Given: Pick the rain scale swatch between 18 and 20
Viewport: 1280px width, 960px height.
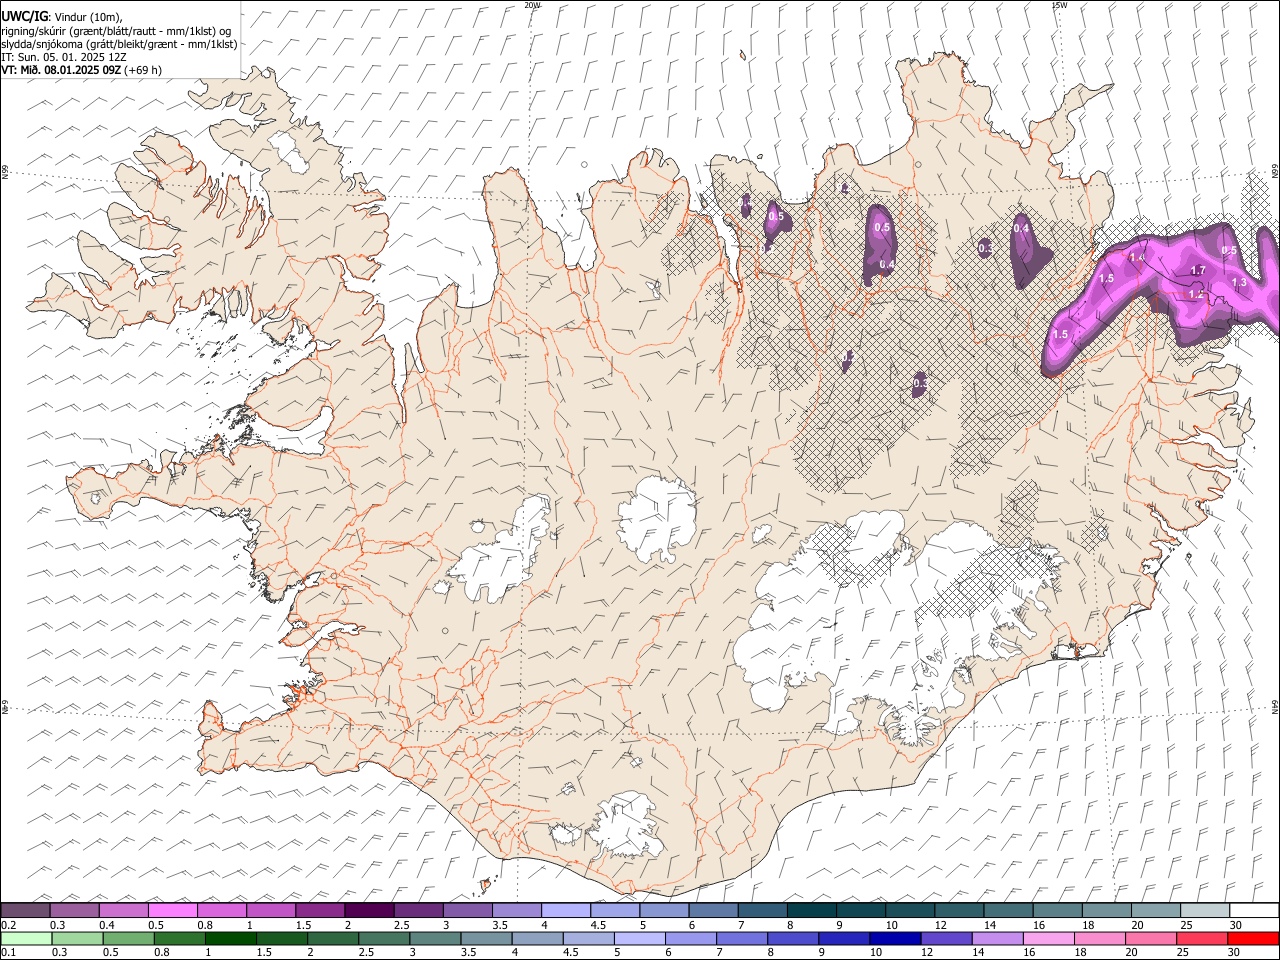Looking at the screenshot, I should [1101, 938].
